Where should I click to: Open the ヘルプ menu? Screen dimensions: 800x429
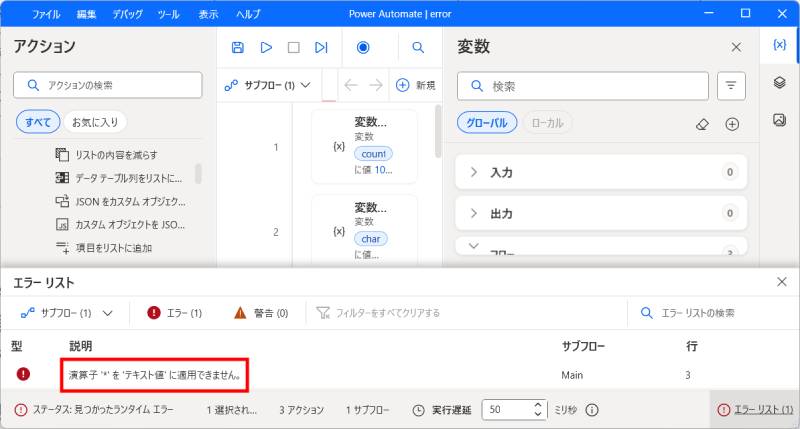248,14
